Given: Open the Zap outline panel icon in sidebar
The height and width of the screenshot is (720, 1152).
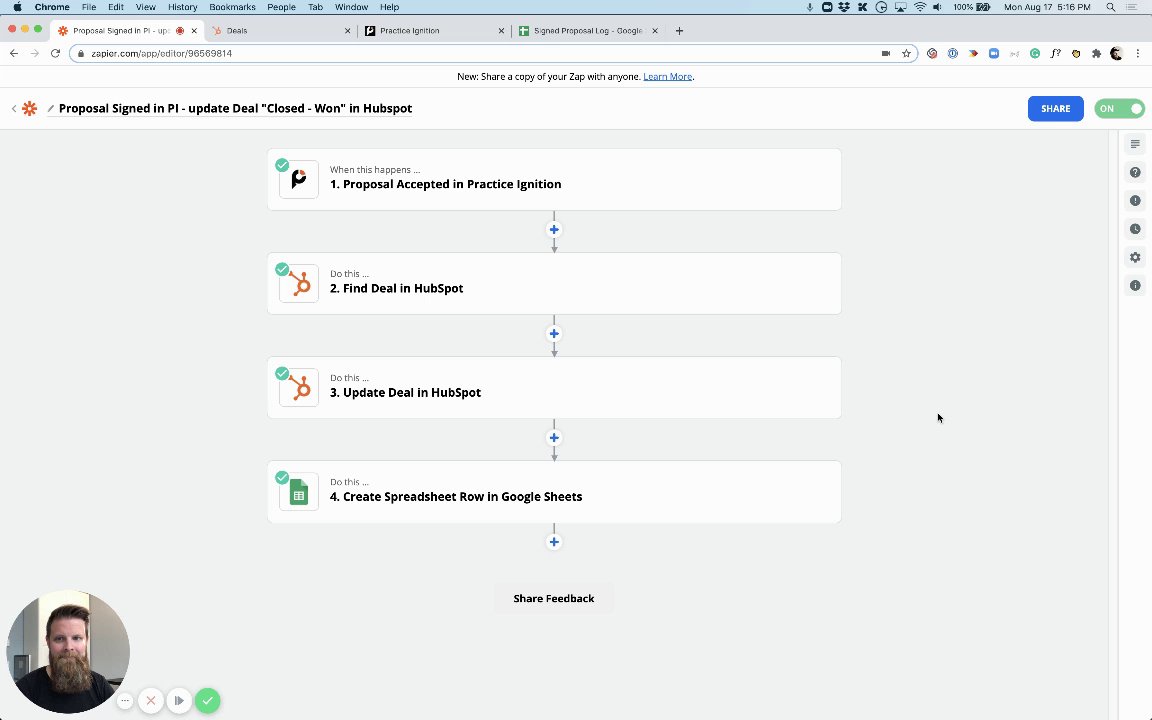Looking at the screenshot, I should coord(1135,144).
